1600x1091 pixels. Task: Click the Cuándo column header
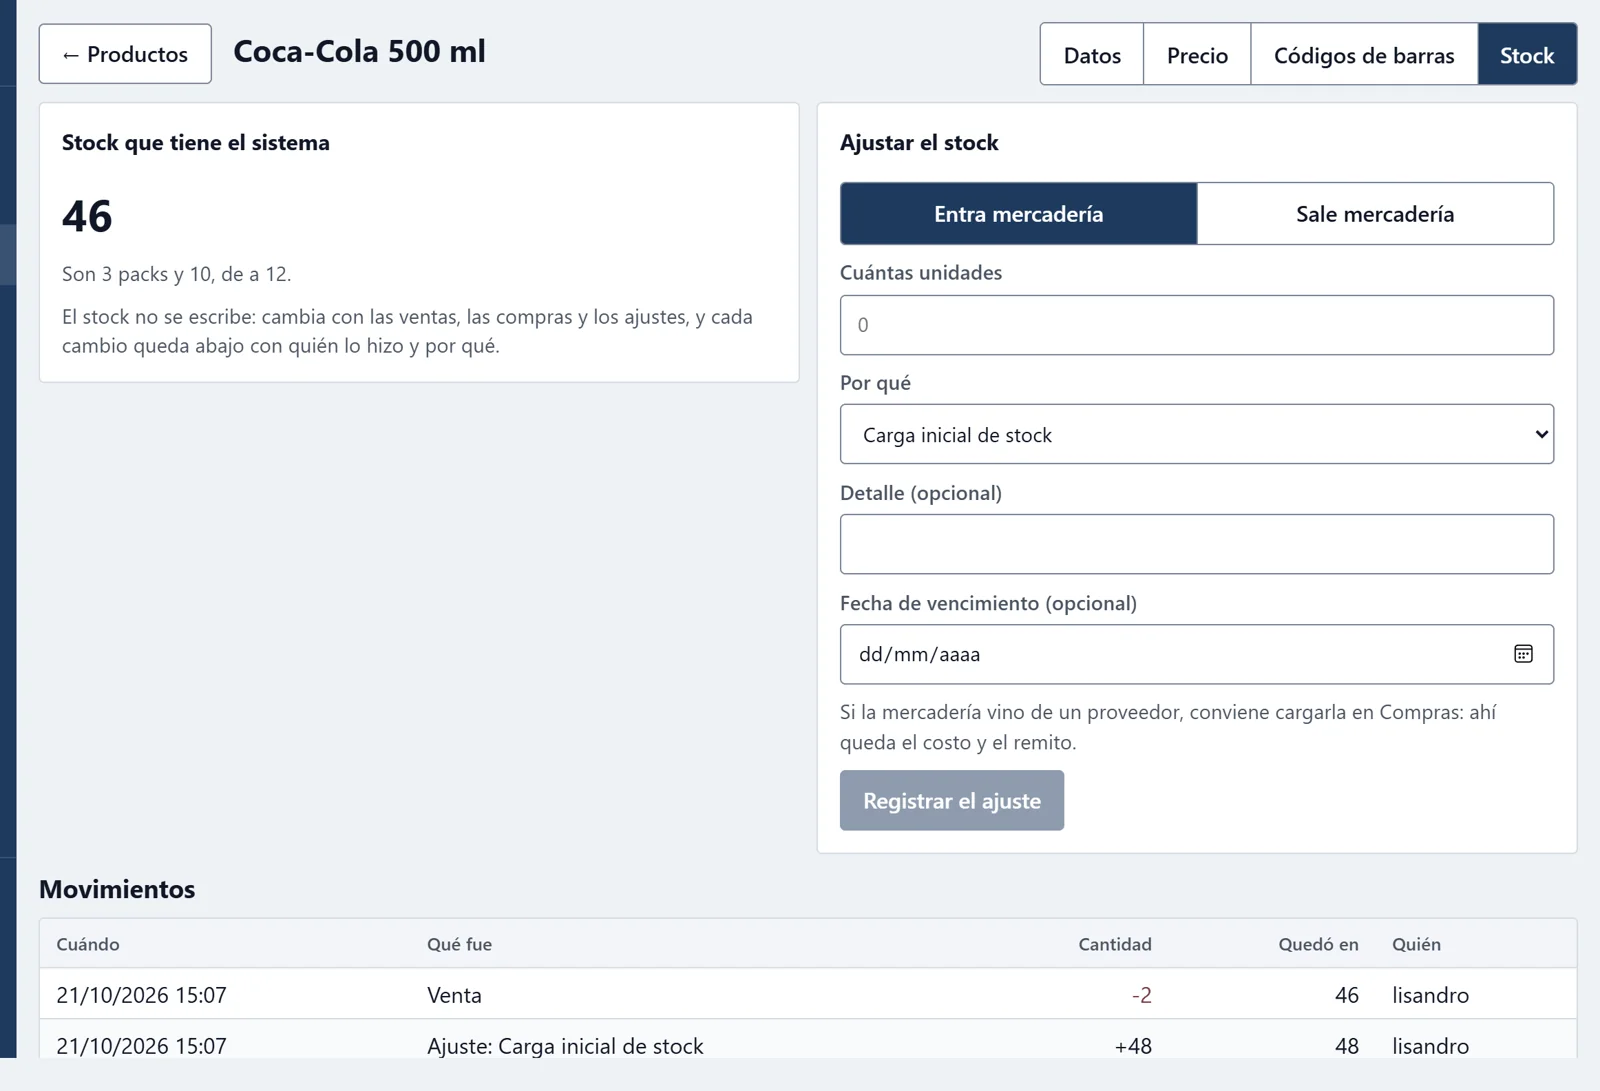[88, 944]
